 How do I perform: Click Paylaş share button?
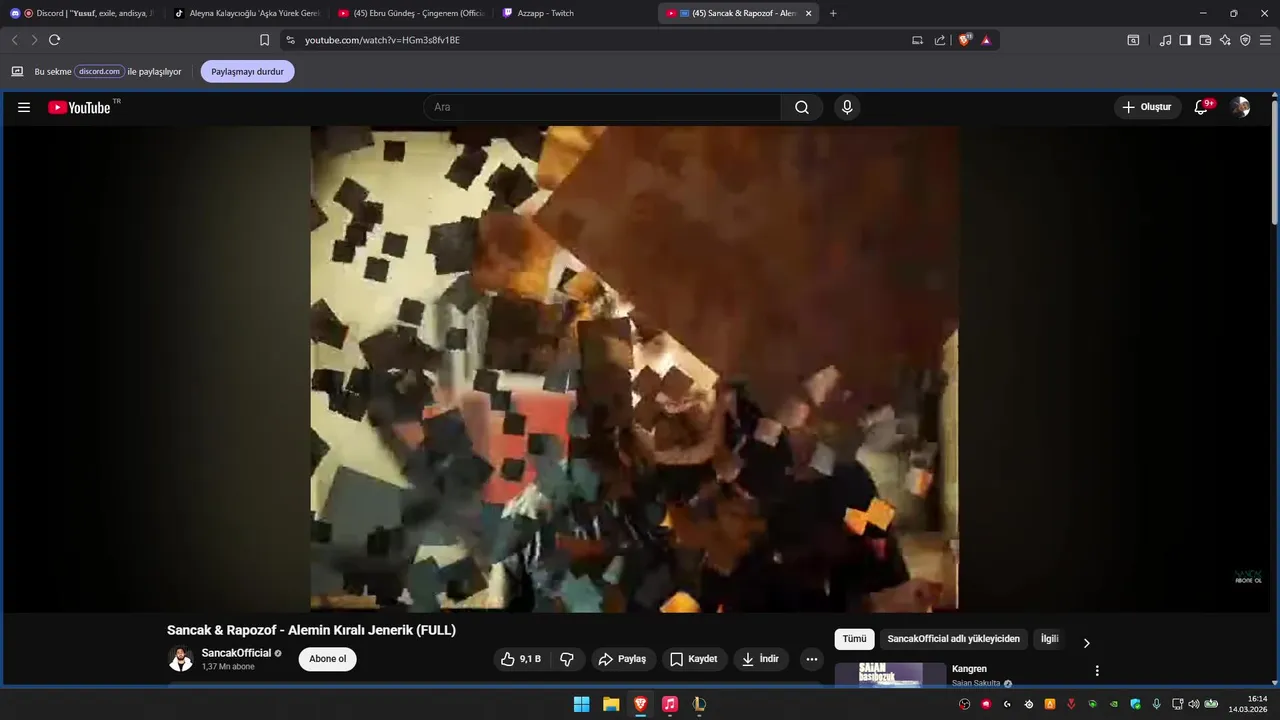point(622,659)
